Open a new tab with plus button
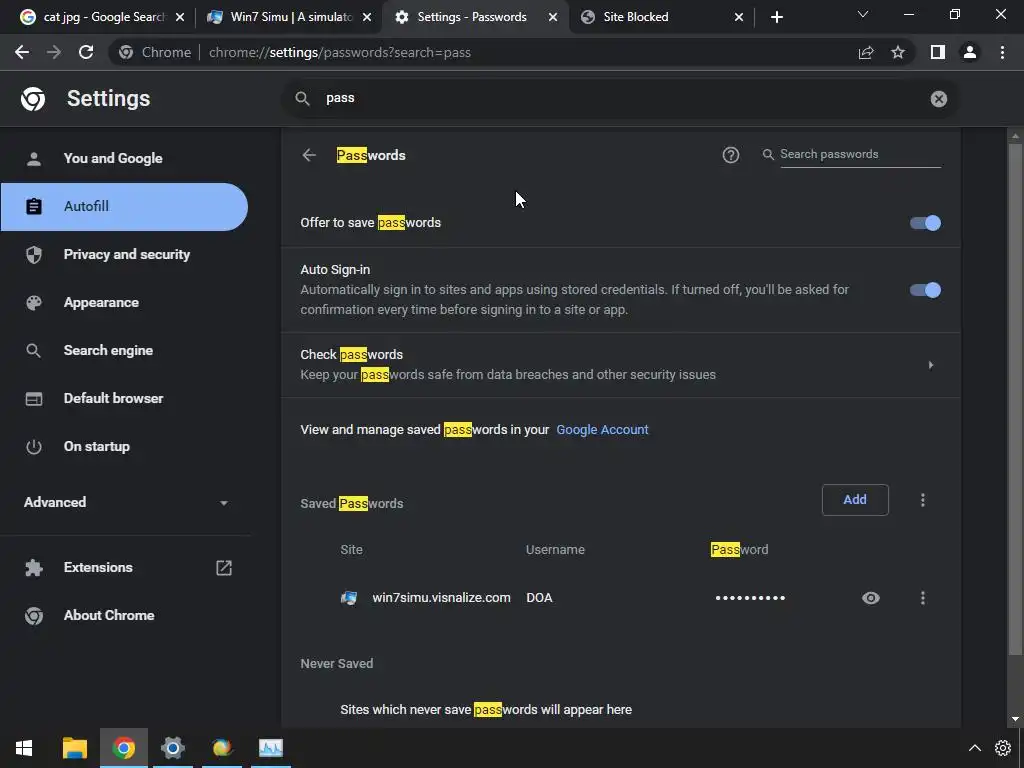The width and height of the screenshot is (1024, 768). pos(776,17)
